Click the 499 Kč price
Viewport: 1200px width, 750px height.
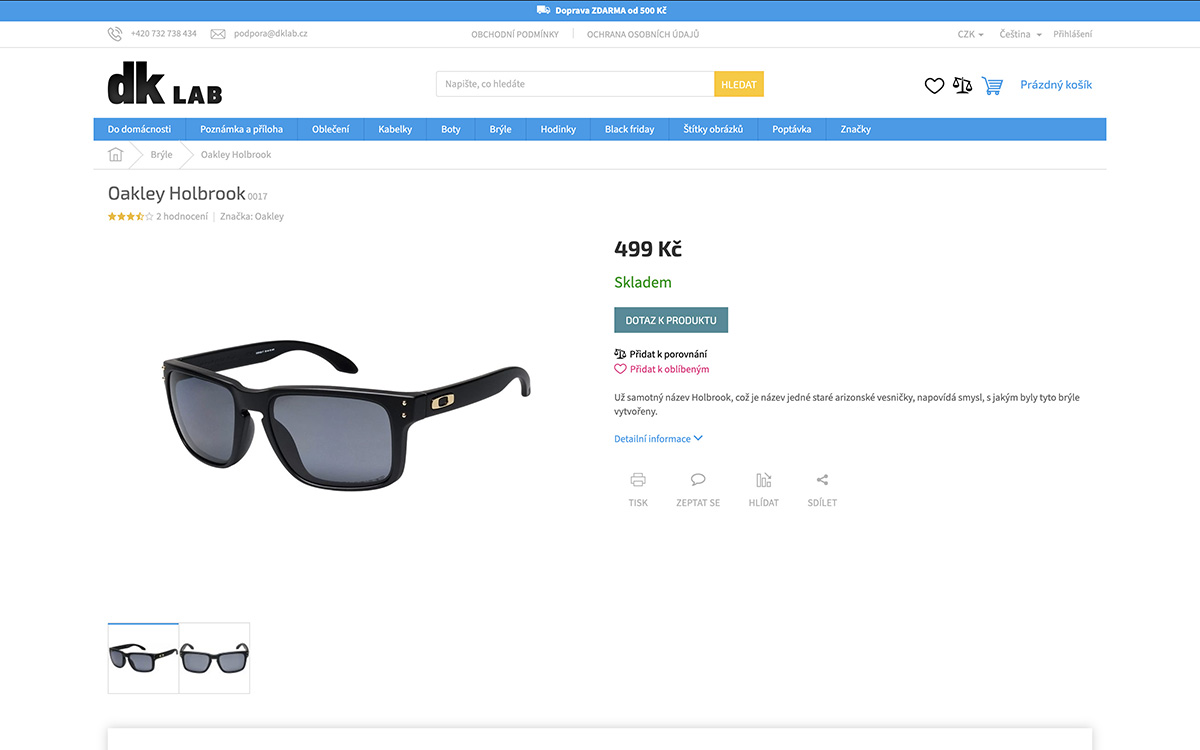tap(648, 249)
